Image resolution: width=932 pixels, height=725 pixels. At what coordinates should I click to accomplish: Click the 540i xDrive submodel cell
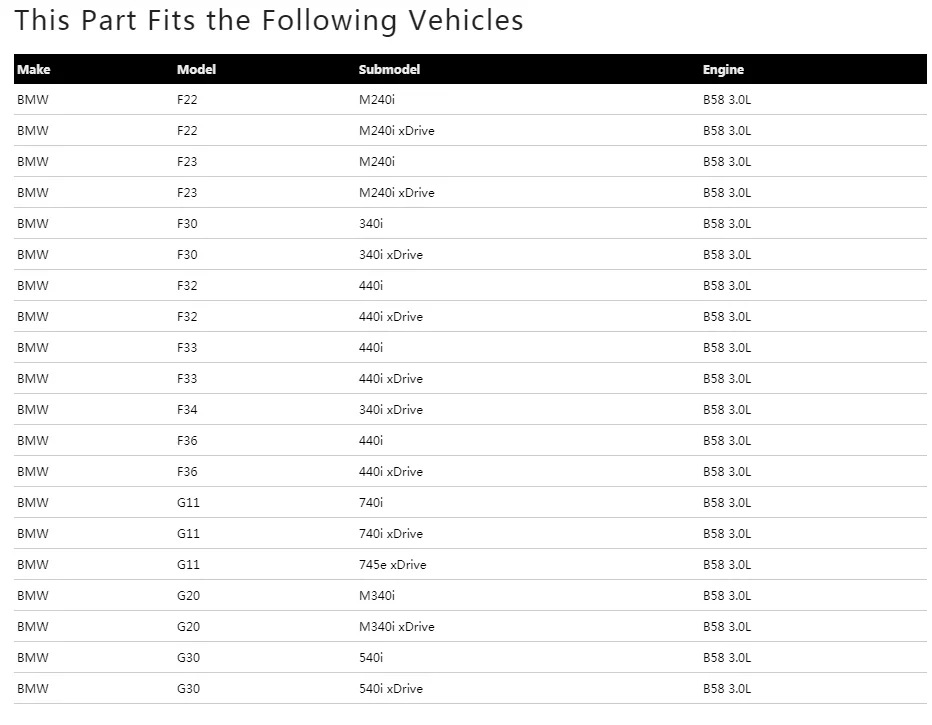(390, 689)
